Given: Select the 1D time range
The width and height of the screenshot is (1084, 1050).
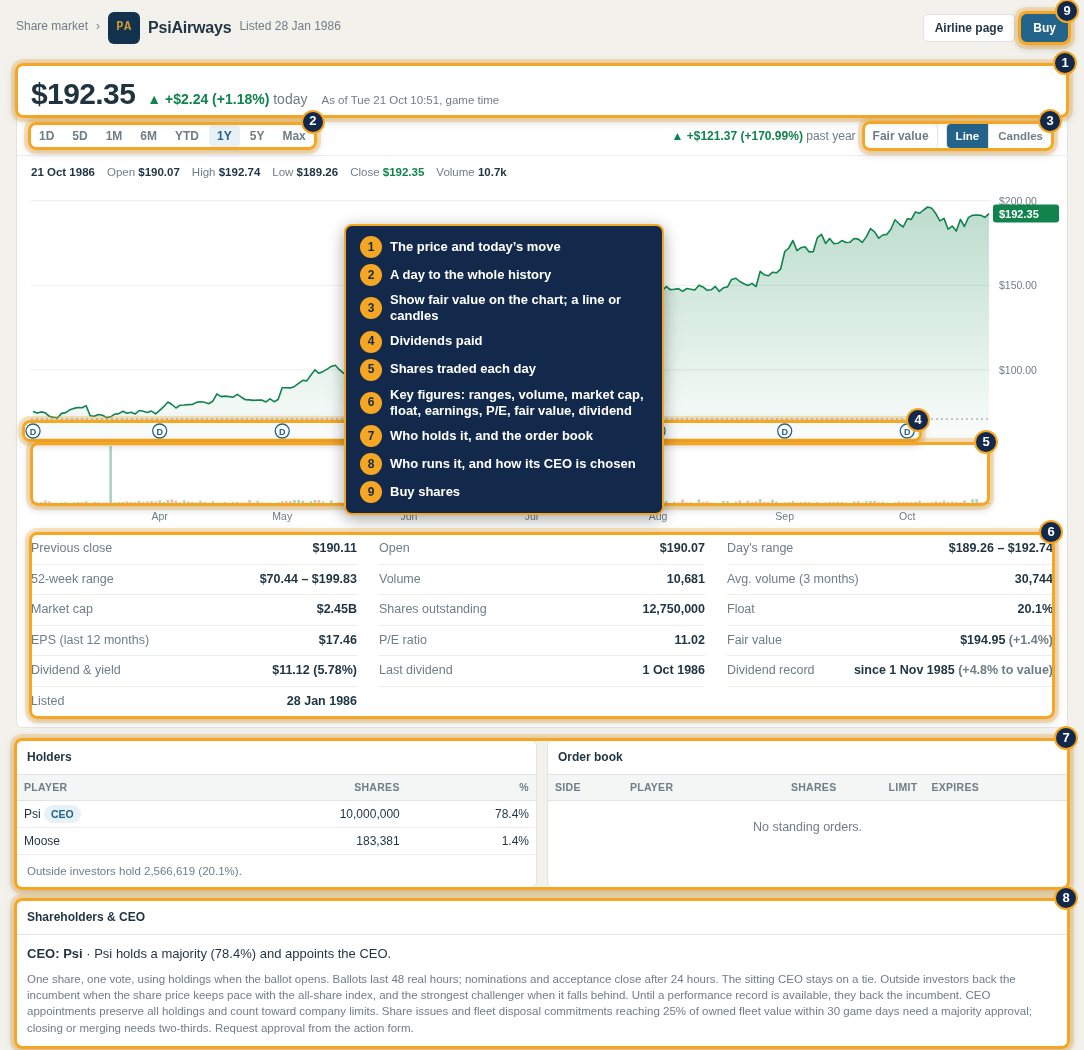Looking at the screenshot, I should click(46, 135).
